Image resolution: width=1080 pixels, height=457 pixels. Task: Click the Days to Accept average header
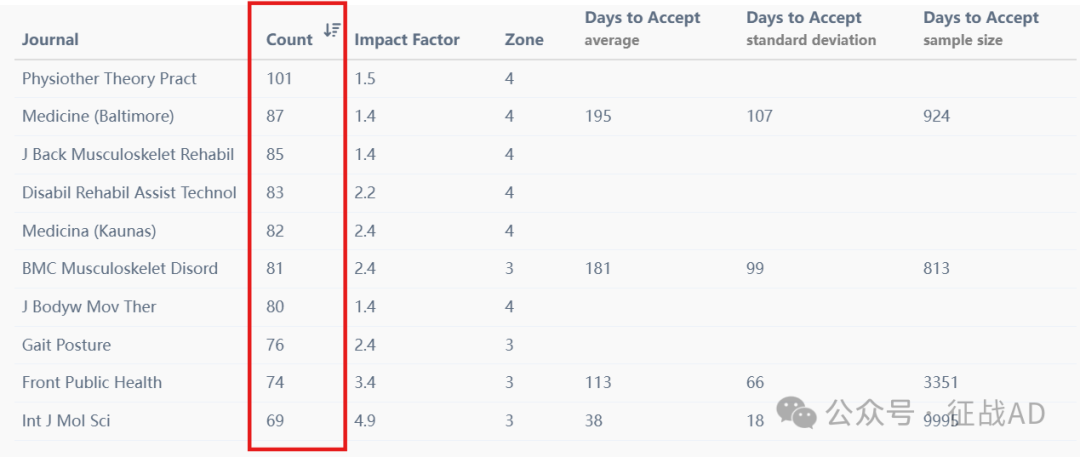643,29
